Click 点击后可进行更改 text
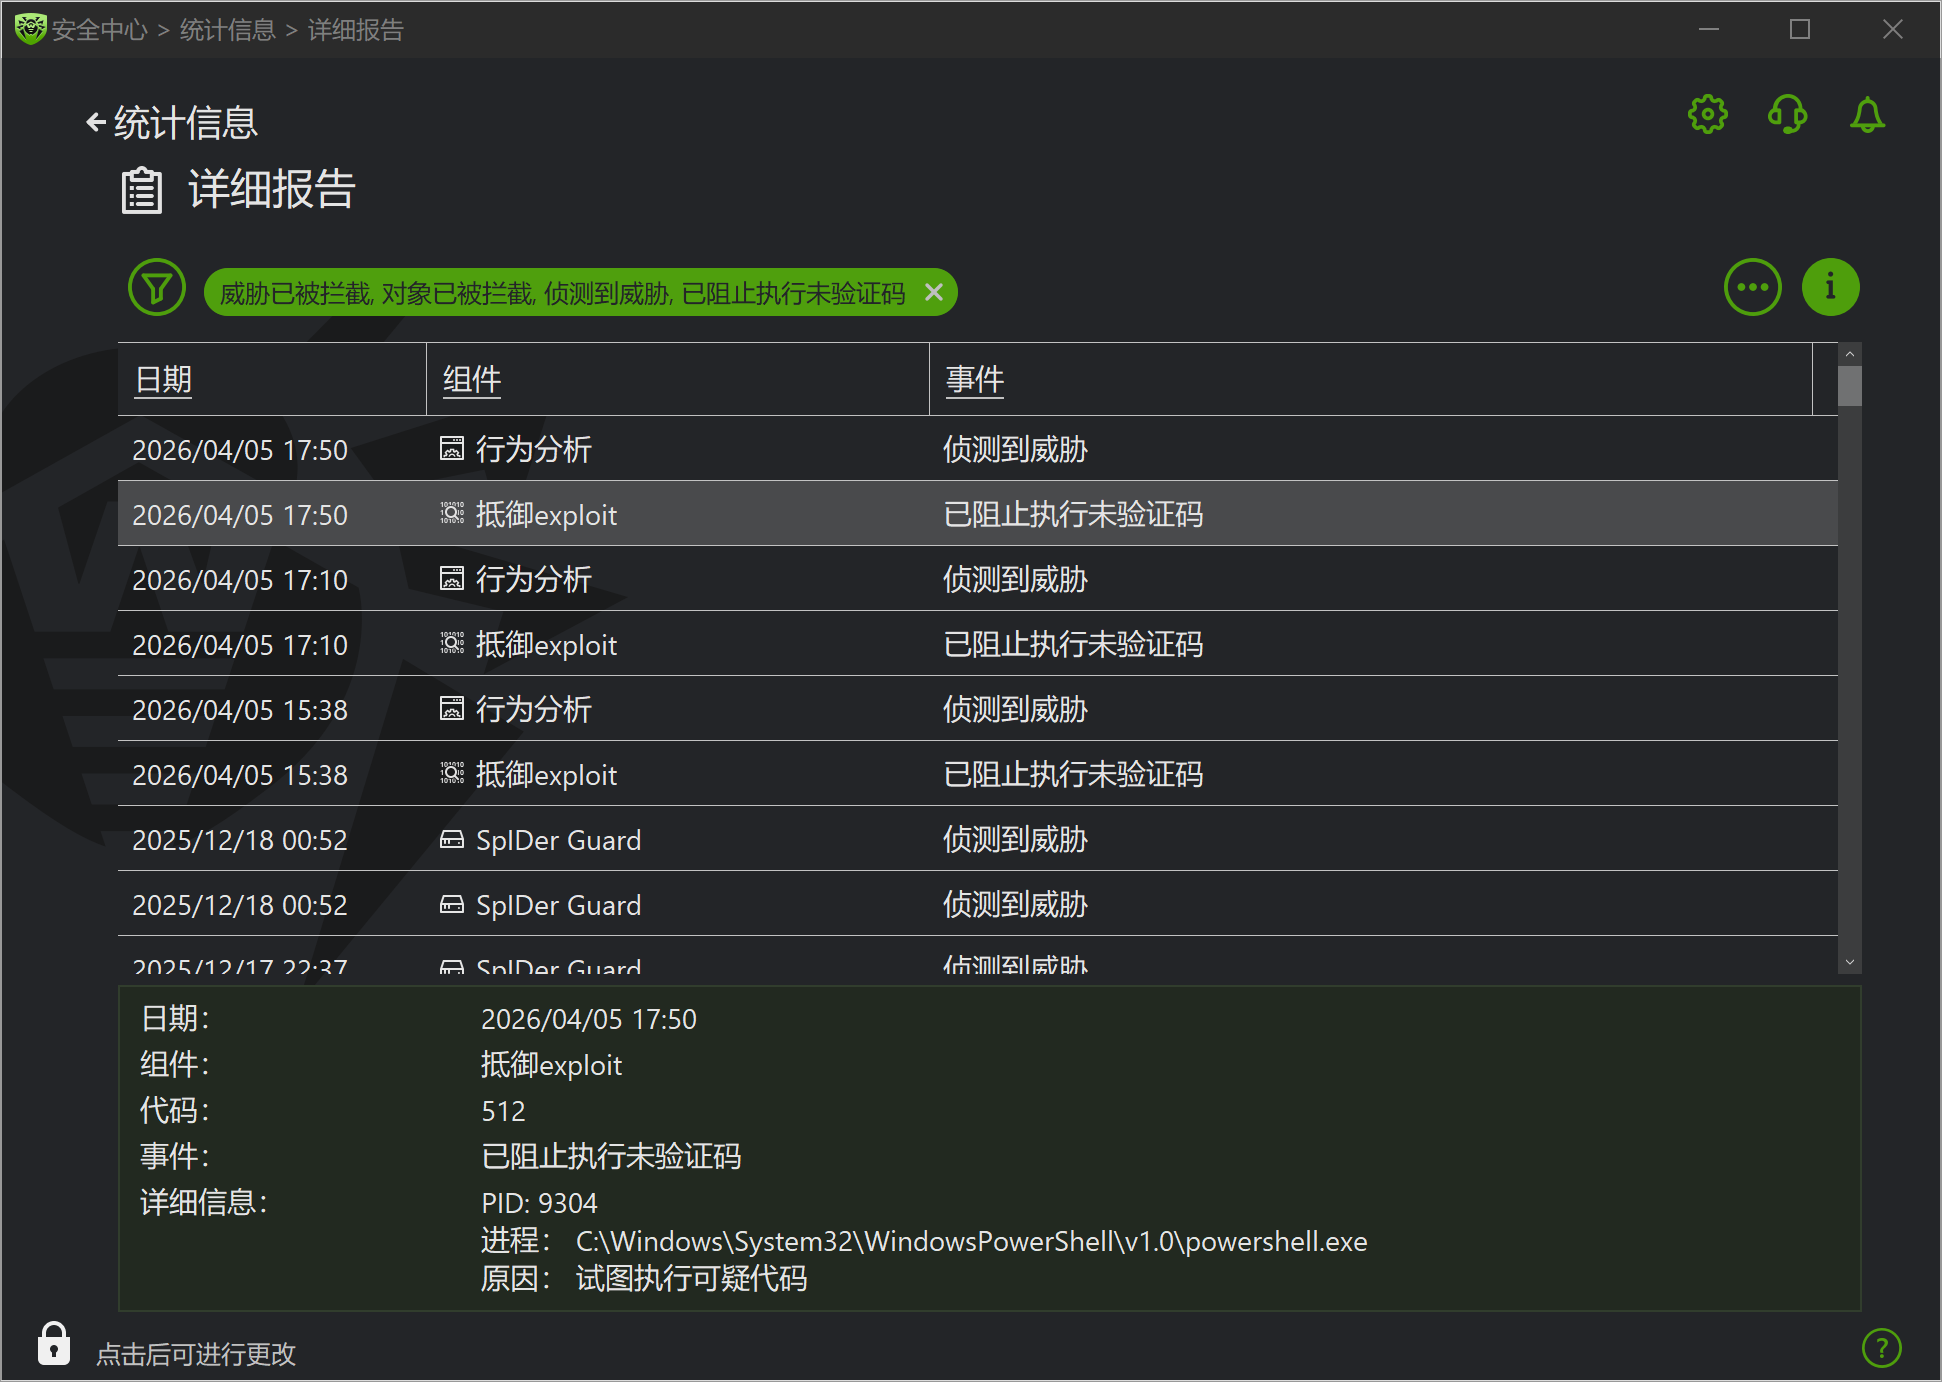 196,1354
